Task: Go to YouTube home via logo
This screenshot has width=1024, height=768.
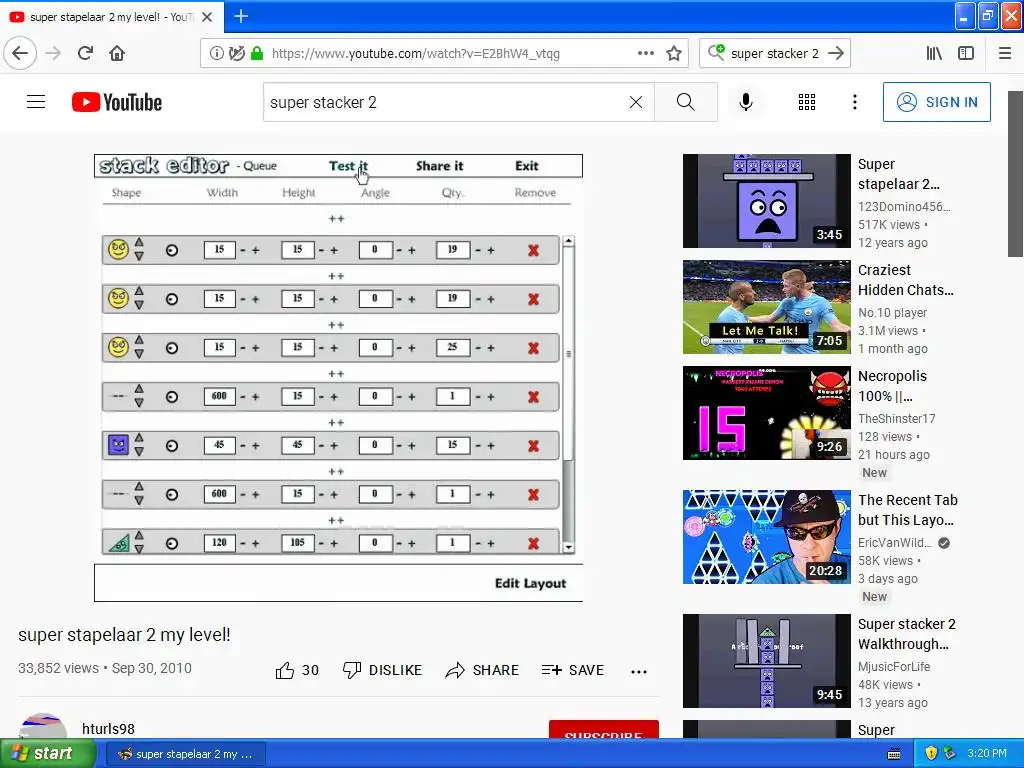Action: tap(117, 102)
